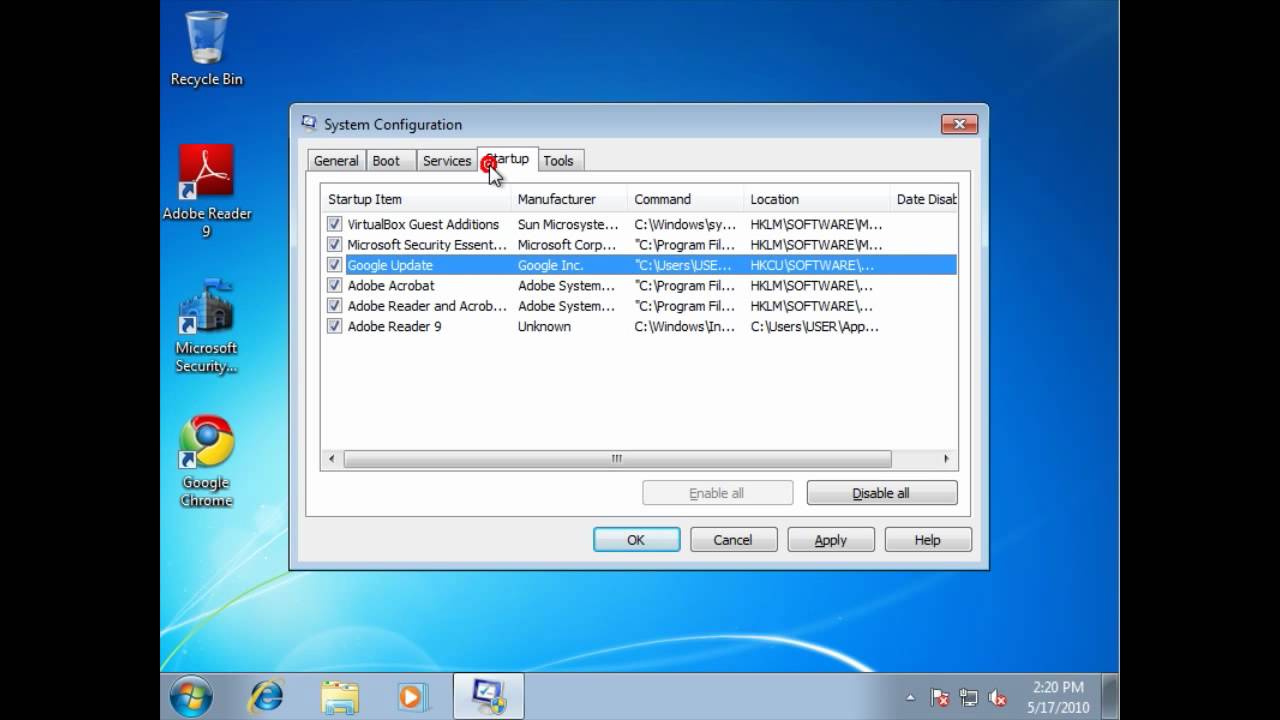Click the Cancel button
Image resolution: width=1280 pixels, height=720 pixels.
733,540
